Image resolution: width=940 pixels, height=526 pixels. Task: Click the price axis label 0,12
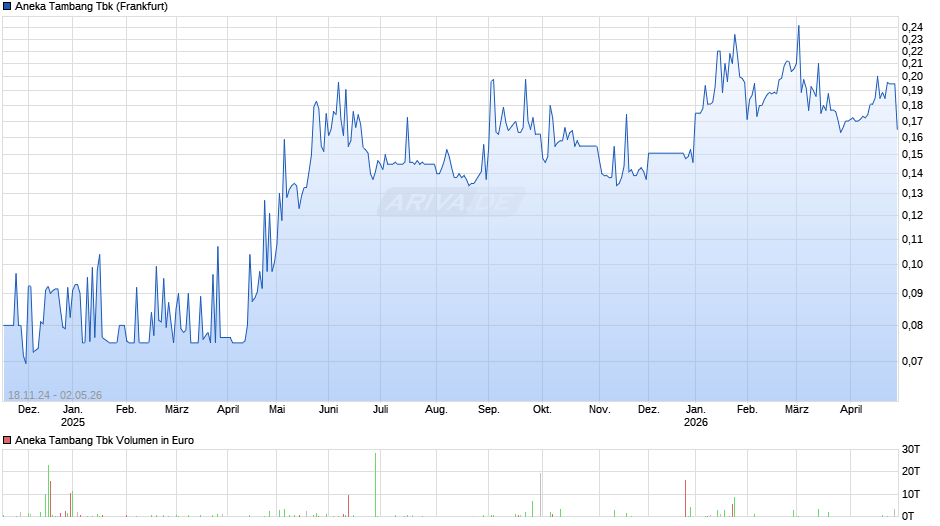(912, 215)
